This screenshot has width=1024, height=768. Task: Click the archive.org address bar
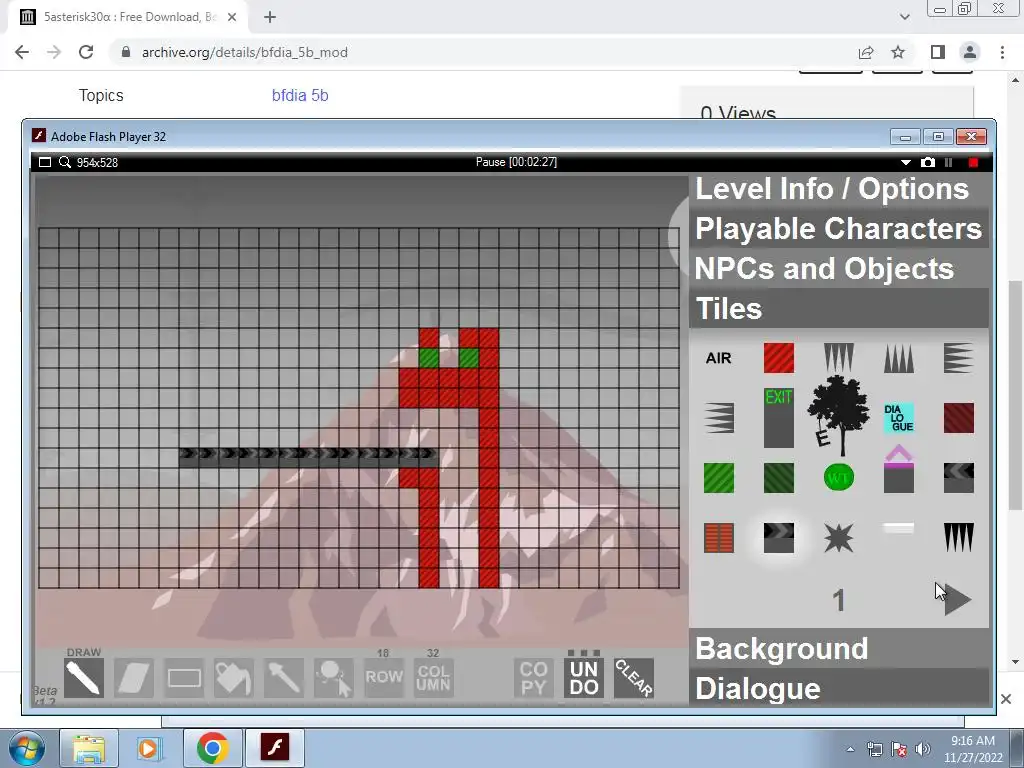[483, 52]
